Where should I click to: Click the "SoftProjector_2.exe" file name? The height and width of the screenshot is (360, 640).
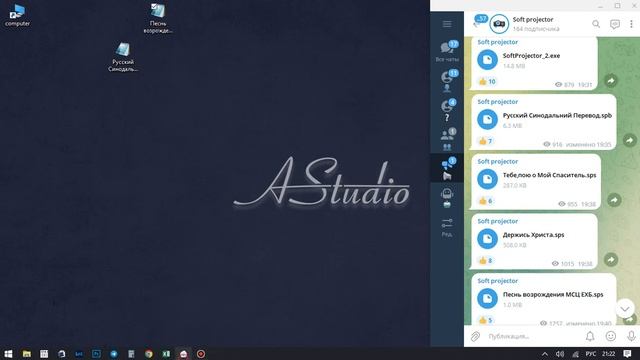pyautogui.click(x=531, y=56)
